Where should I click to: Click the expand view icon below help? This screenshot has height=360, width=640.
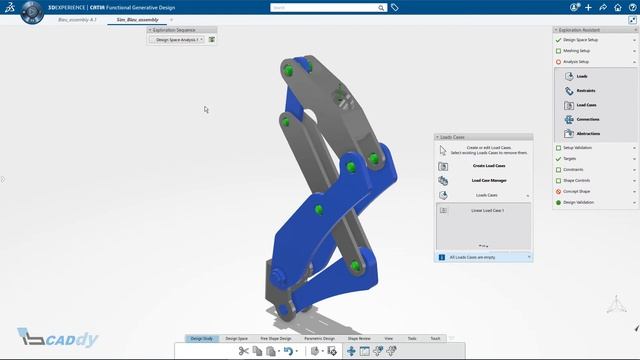click(x=632, y=20)
